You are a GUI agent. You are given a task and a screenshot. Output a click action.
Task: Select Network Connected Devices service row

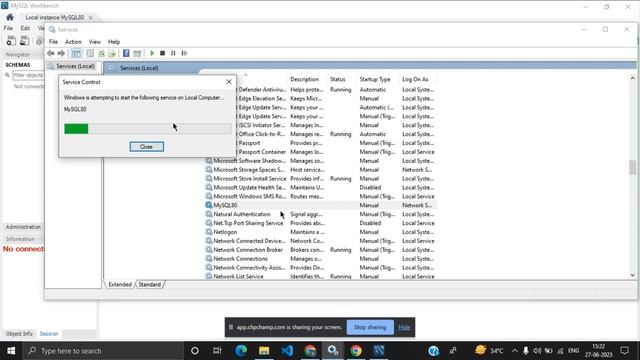pos(320,241)
